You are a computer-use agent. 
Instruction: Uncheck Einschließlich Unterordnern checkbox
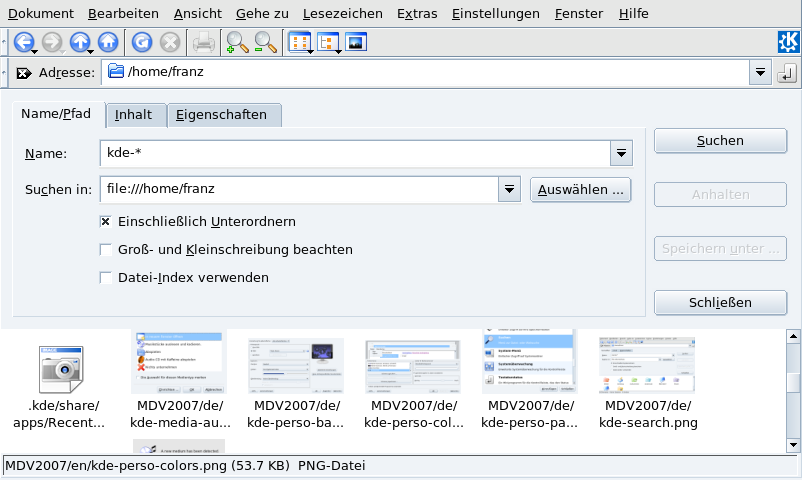click(x=105, y=221)
